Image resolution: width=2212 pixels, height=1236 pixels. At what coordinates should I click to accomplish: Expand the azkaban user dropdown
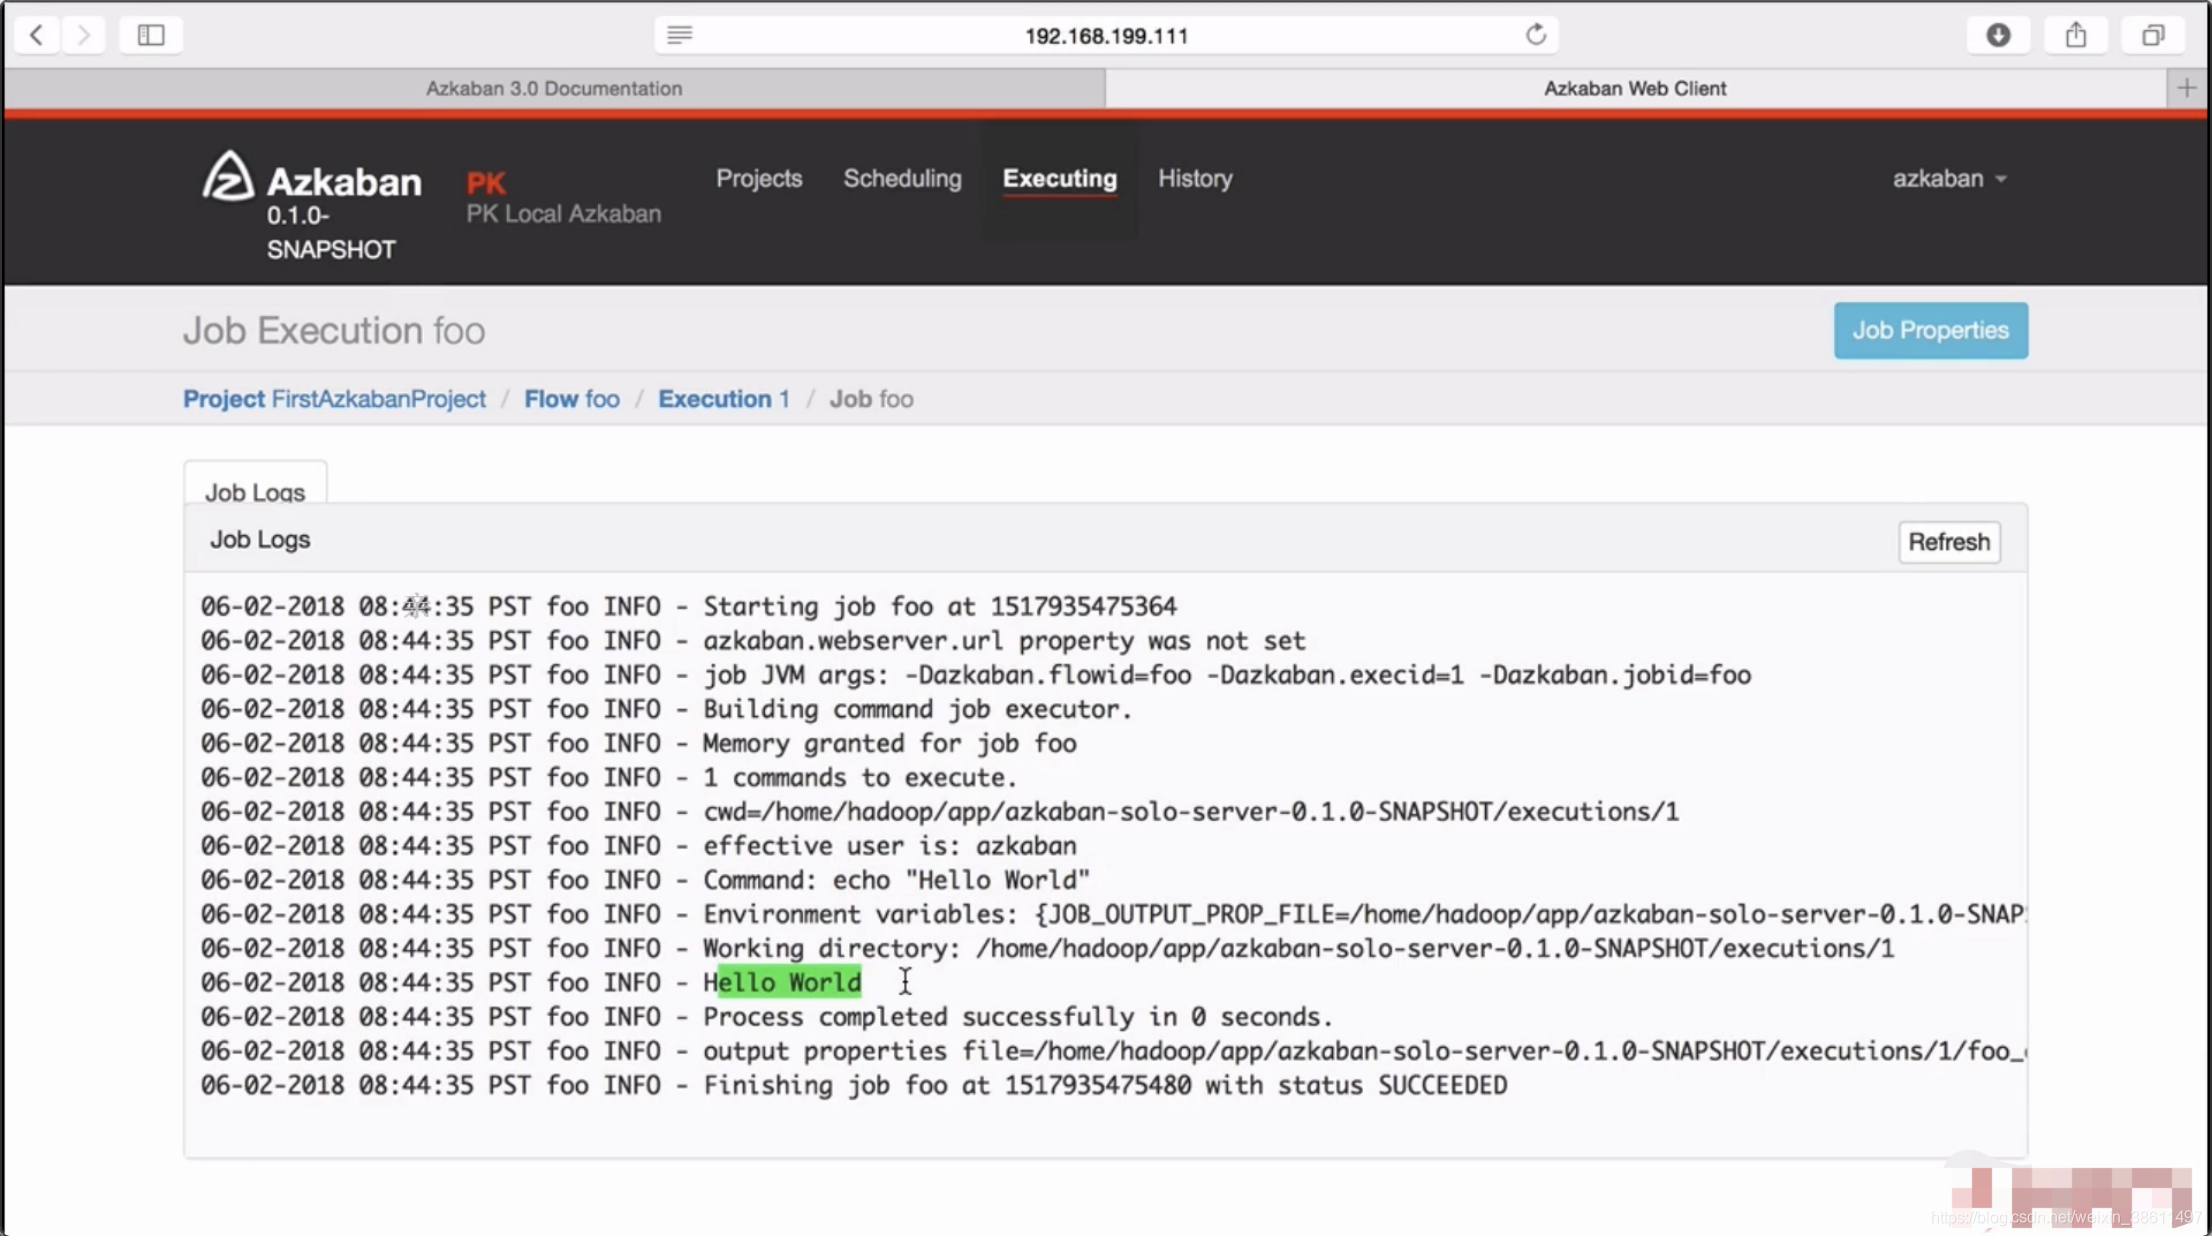(1949, 178)
